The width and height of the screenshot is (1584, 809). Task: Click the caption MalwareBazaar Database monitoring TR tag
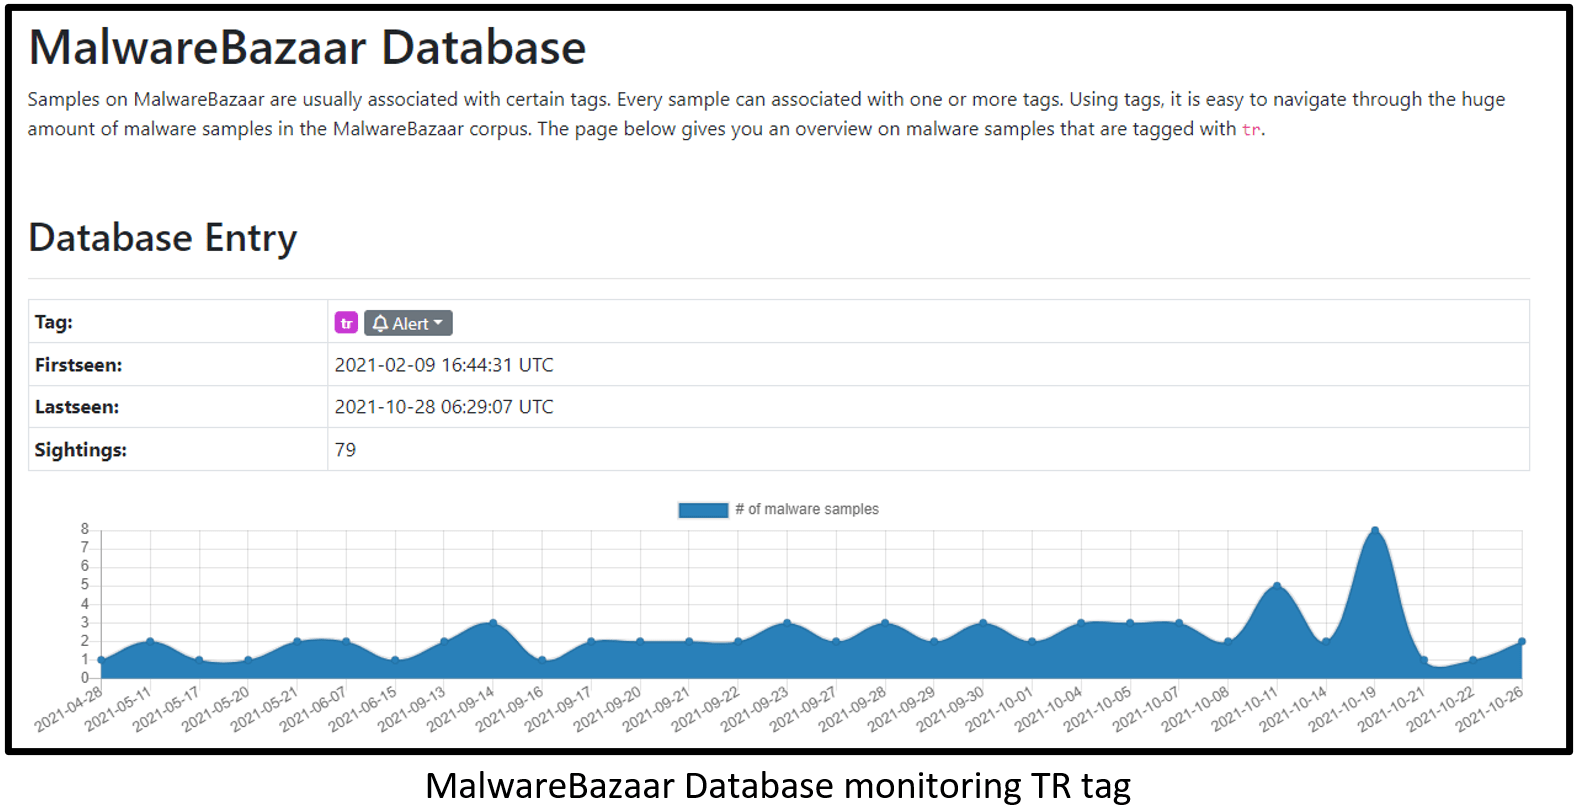click(778, 786)
